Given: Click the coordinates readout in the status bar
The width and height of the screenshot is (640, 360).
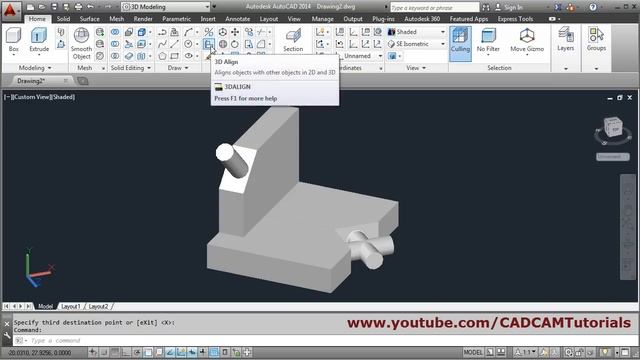Looking at the screenshot, I should (x=40, y=352).
